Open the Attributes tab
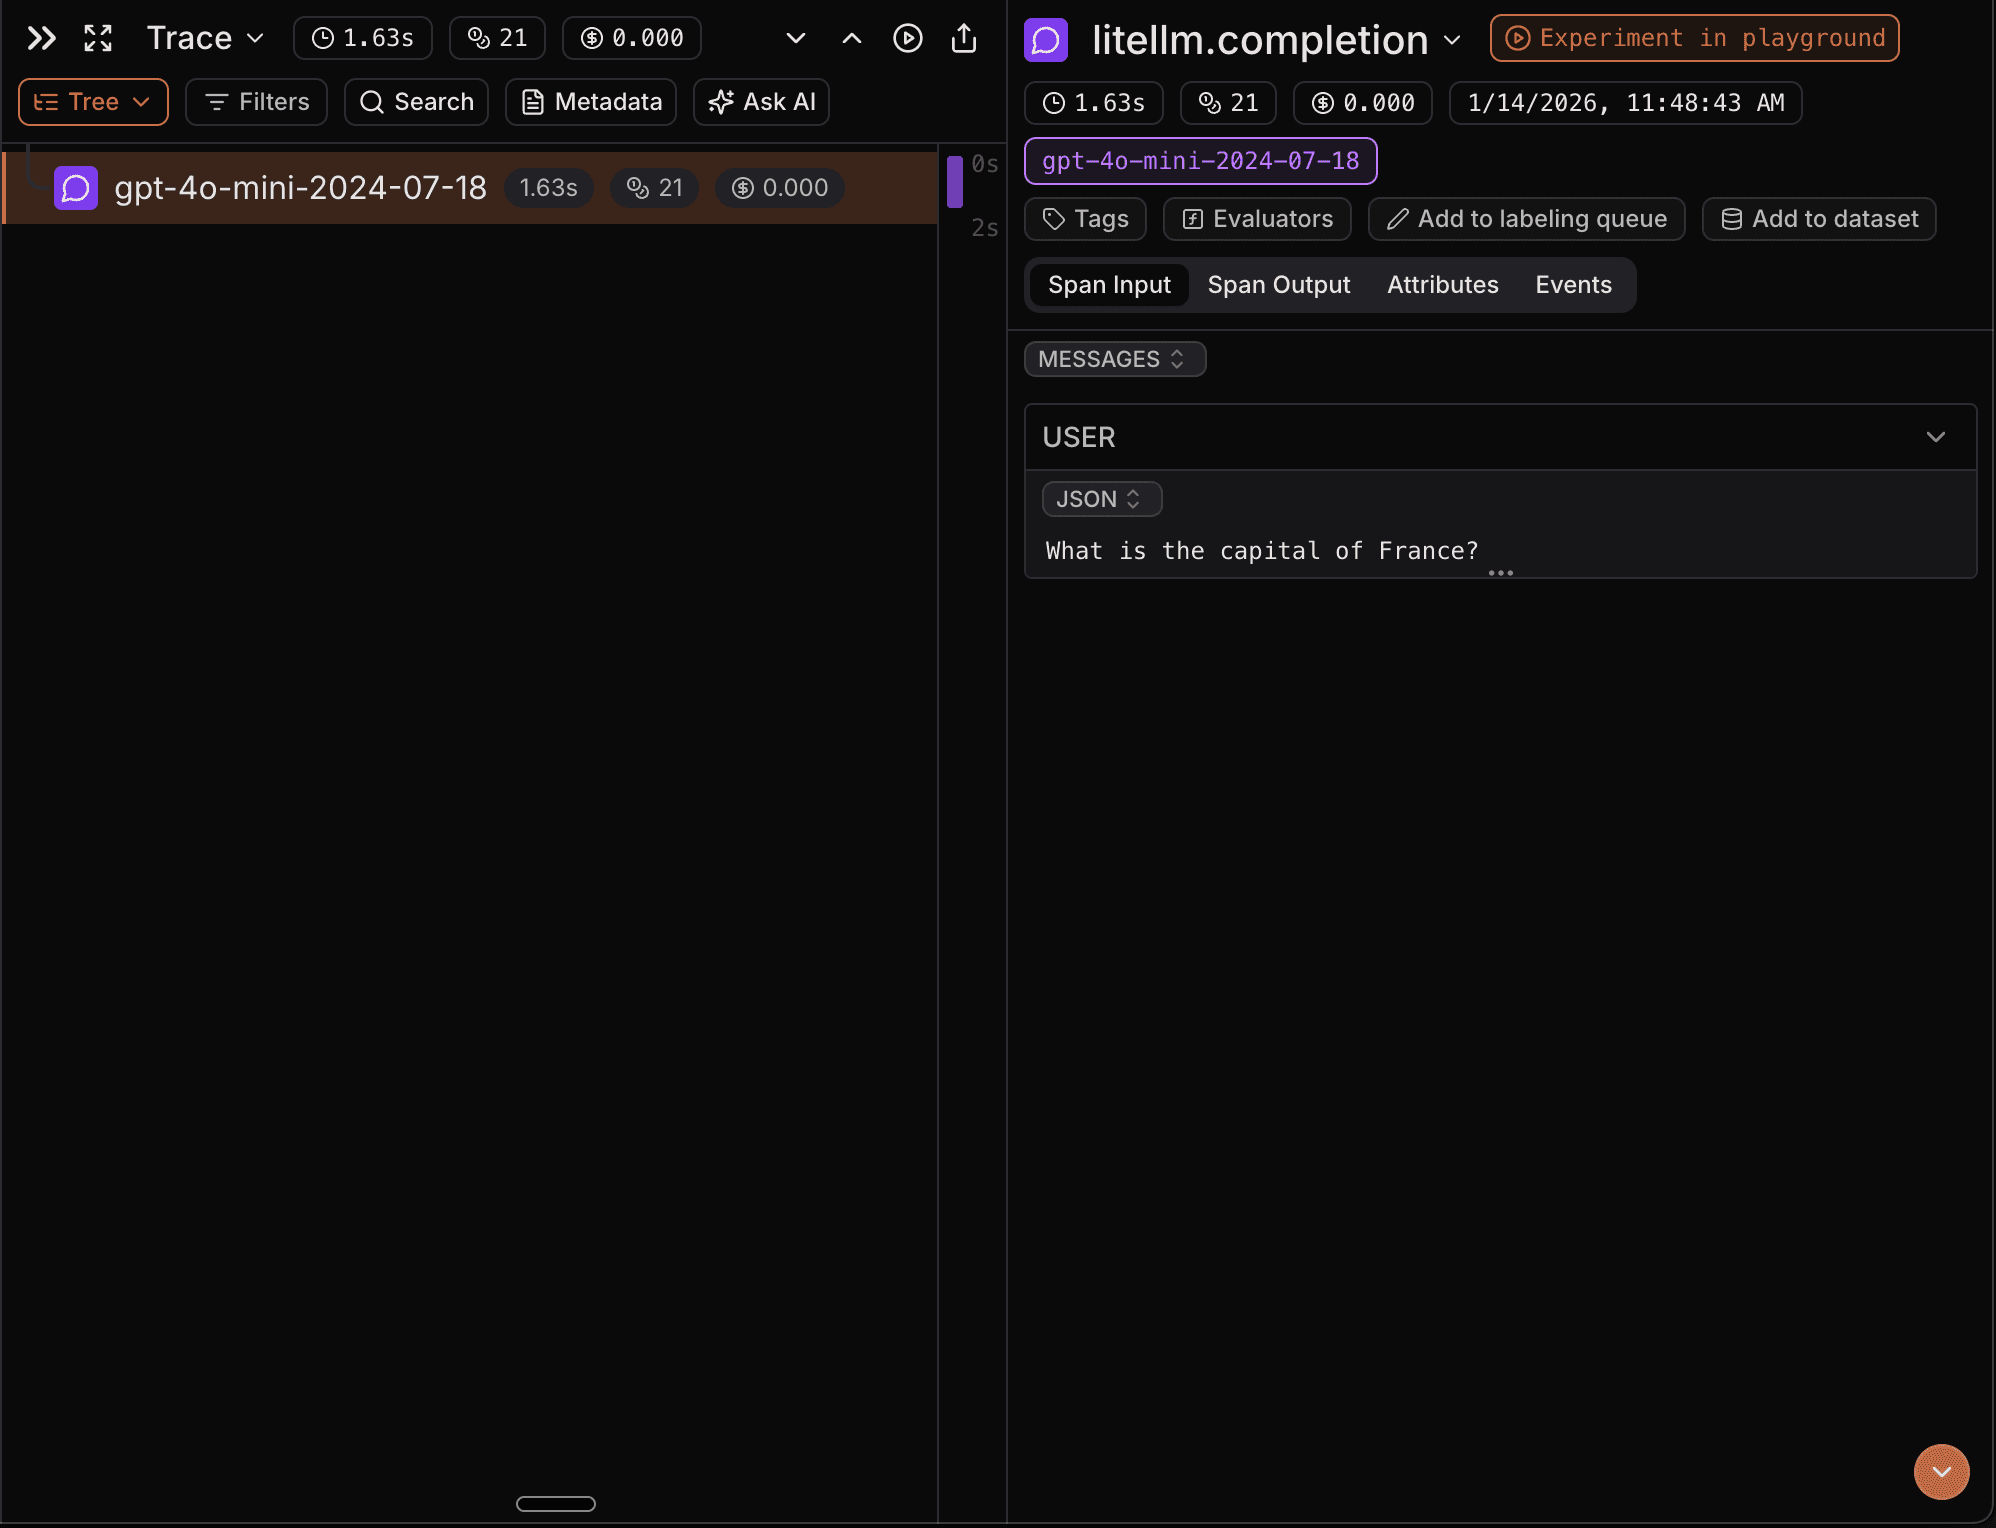 (x=1442, y=285)
